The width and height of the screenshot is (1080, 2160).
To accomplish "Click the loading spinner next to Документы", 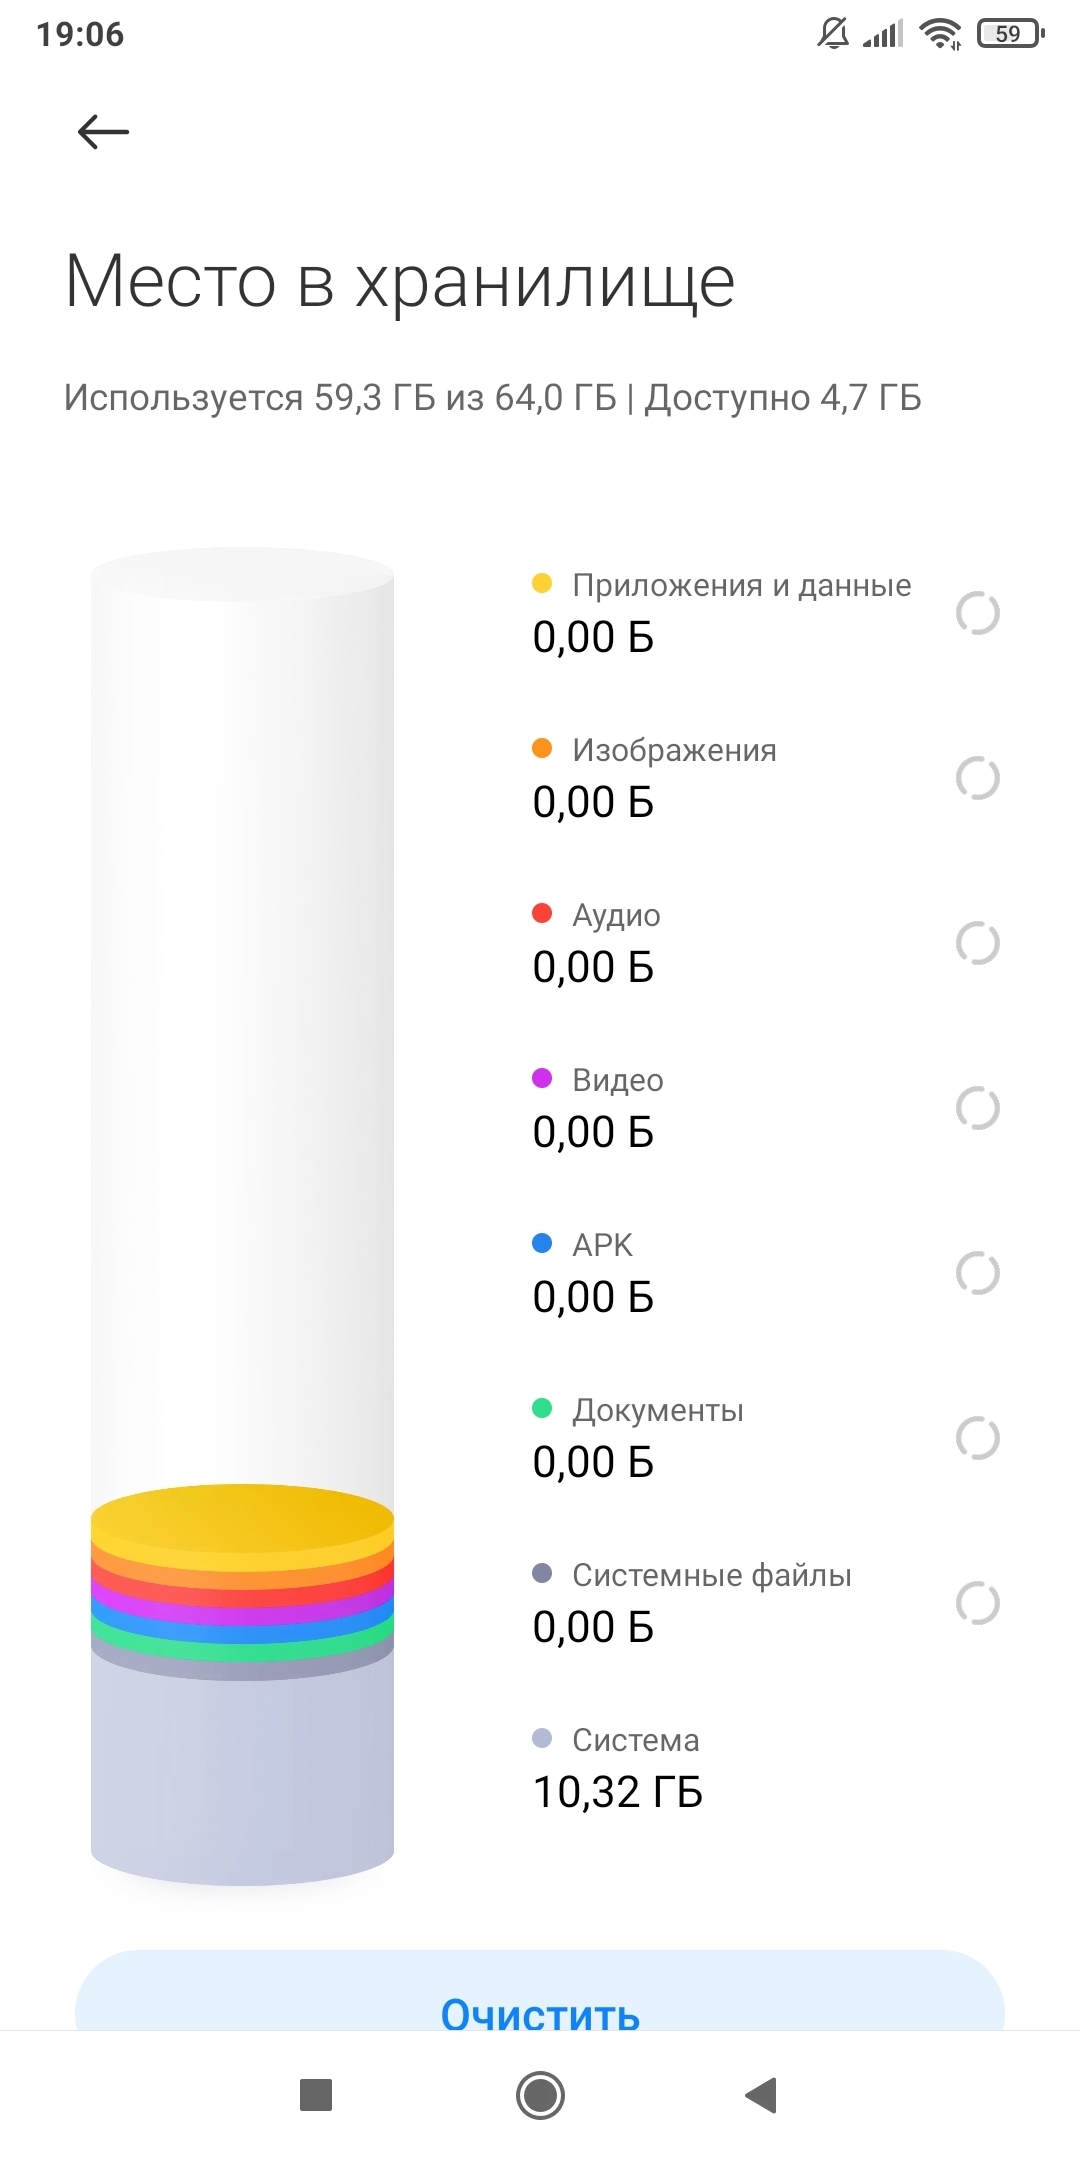I will (x=977, y=1438).
